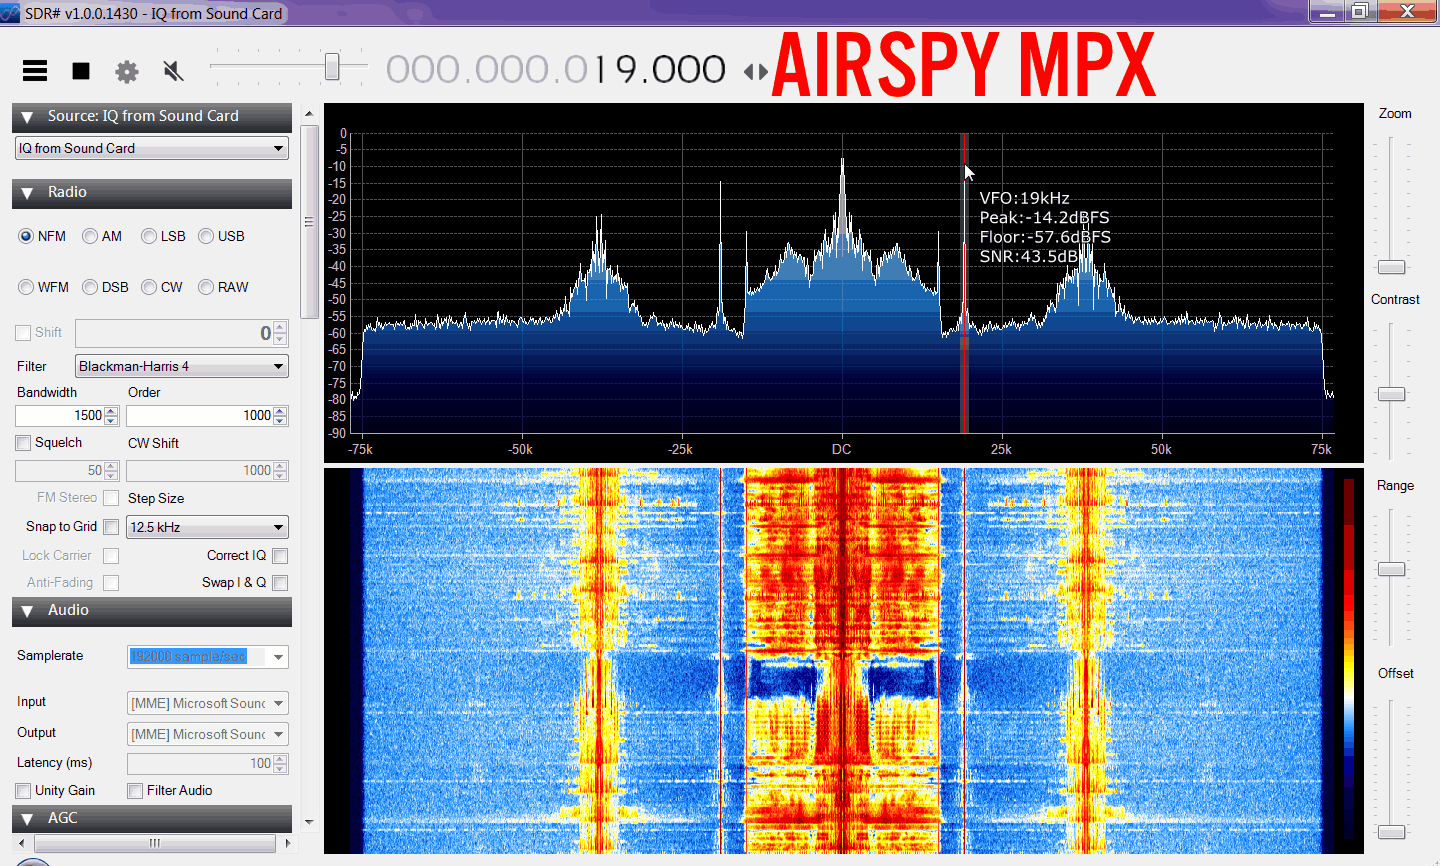Click the Zoom slider handle
This screenshot has height=866, width=1440.
click(x=1391, y=267)
